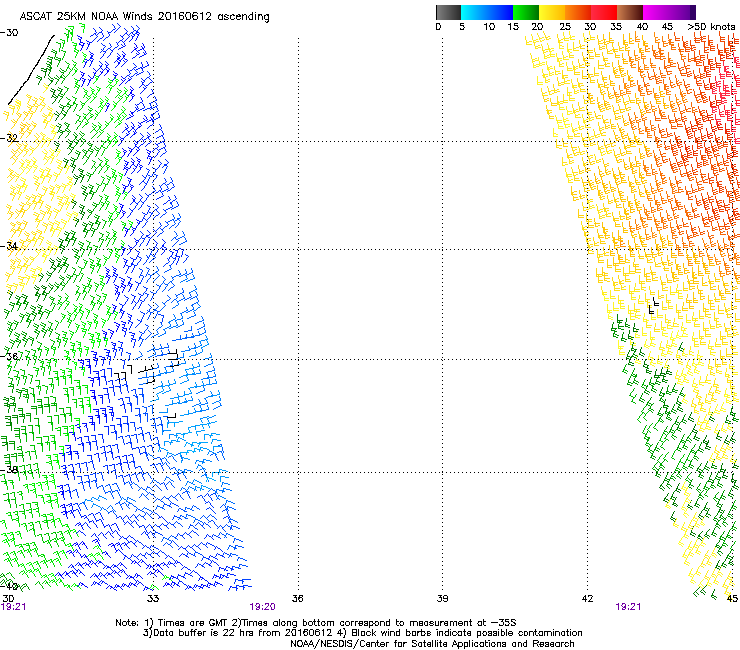The height and width of the screenshot is (650, 740).
Task: Select the '25' label under the color bar
Action: (565, 27)
